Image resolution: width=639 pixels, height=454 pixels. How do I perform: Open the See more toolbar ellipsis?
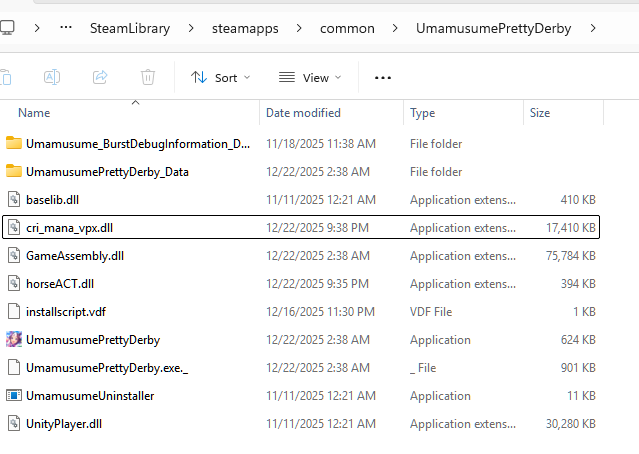tap(383, 77)
